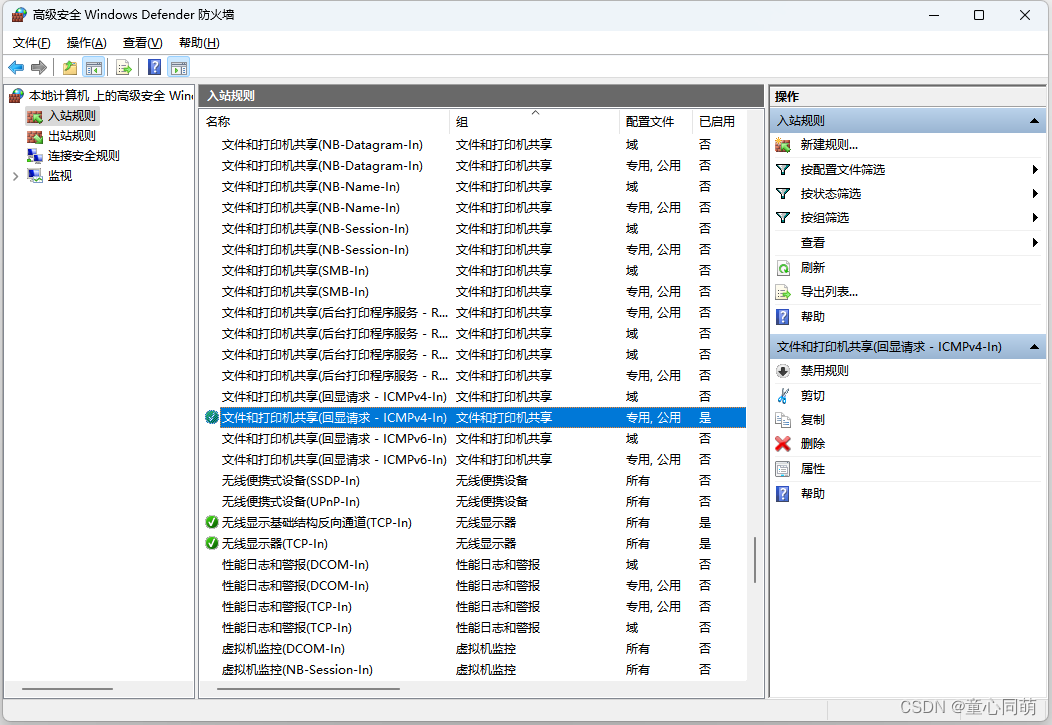Click the vertical scrollbar of rules list
This screenshot has width=1052, height=725.
point(755,559)
